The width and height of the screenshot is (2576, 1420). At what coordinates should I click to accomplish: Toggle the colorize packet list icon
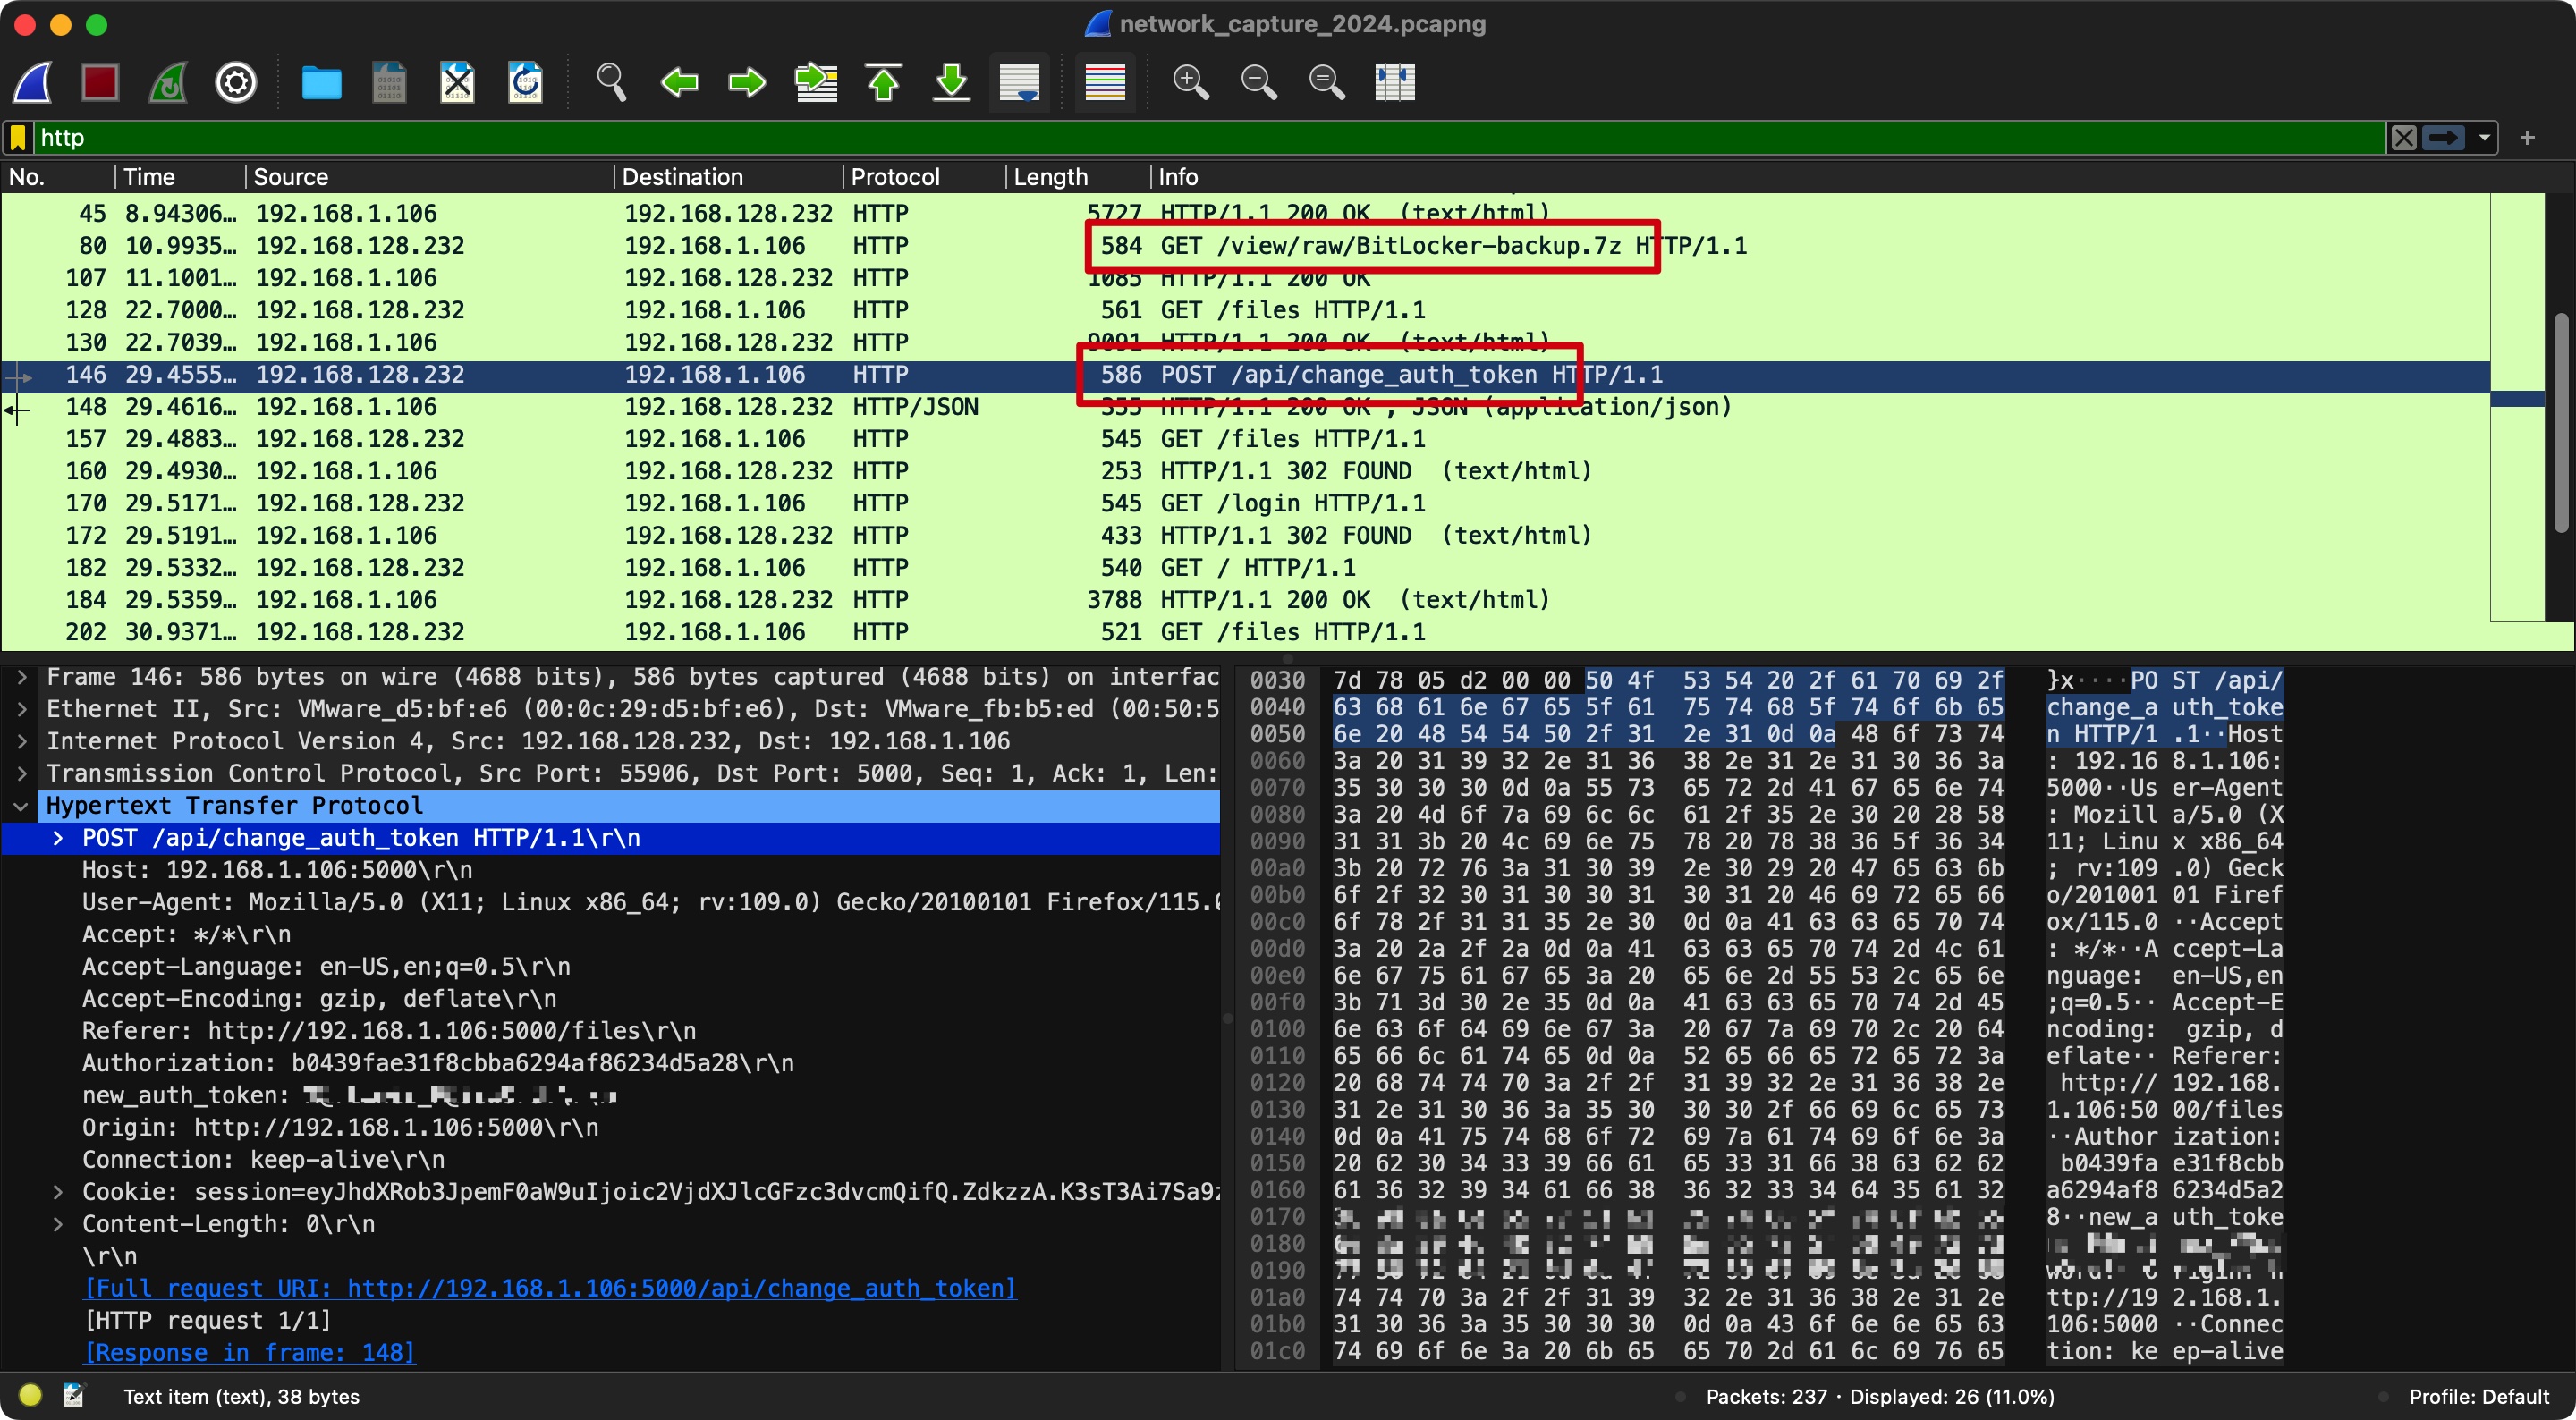(1105, 82)
